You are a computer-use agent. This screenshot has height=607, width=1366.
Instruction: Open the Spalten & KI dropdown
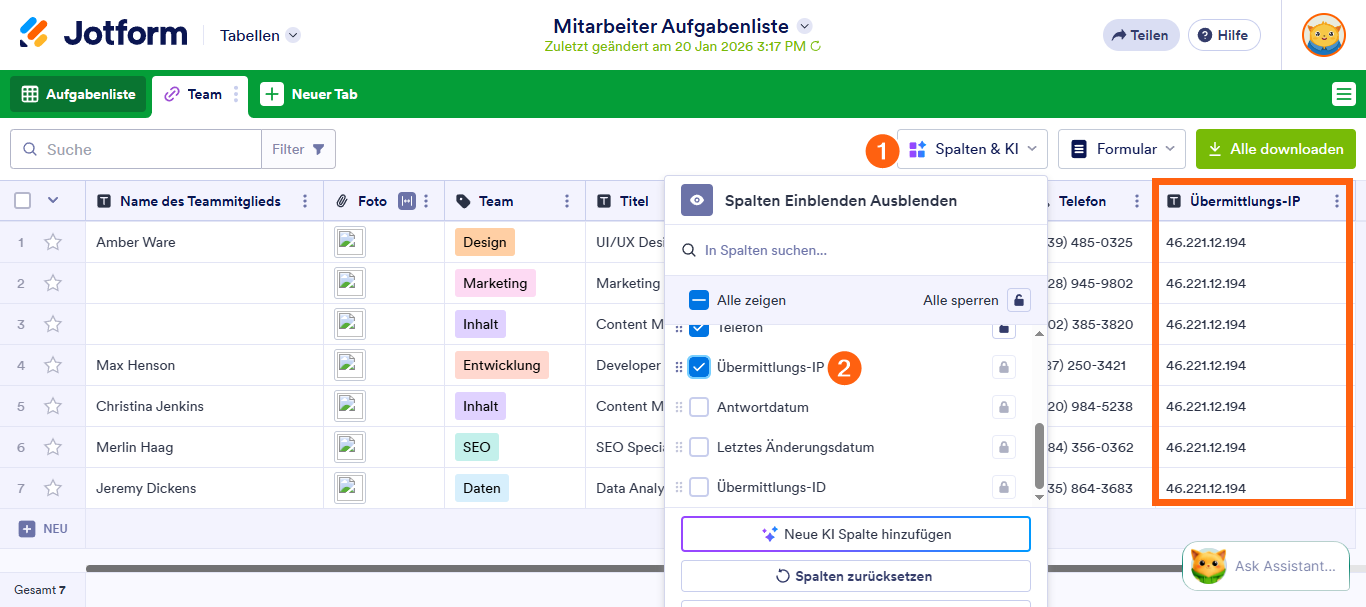click(x=972, y=149)
